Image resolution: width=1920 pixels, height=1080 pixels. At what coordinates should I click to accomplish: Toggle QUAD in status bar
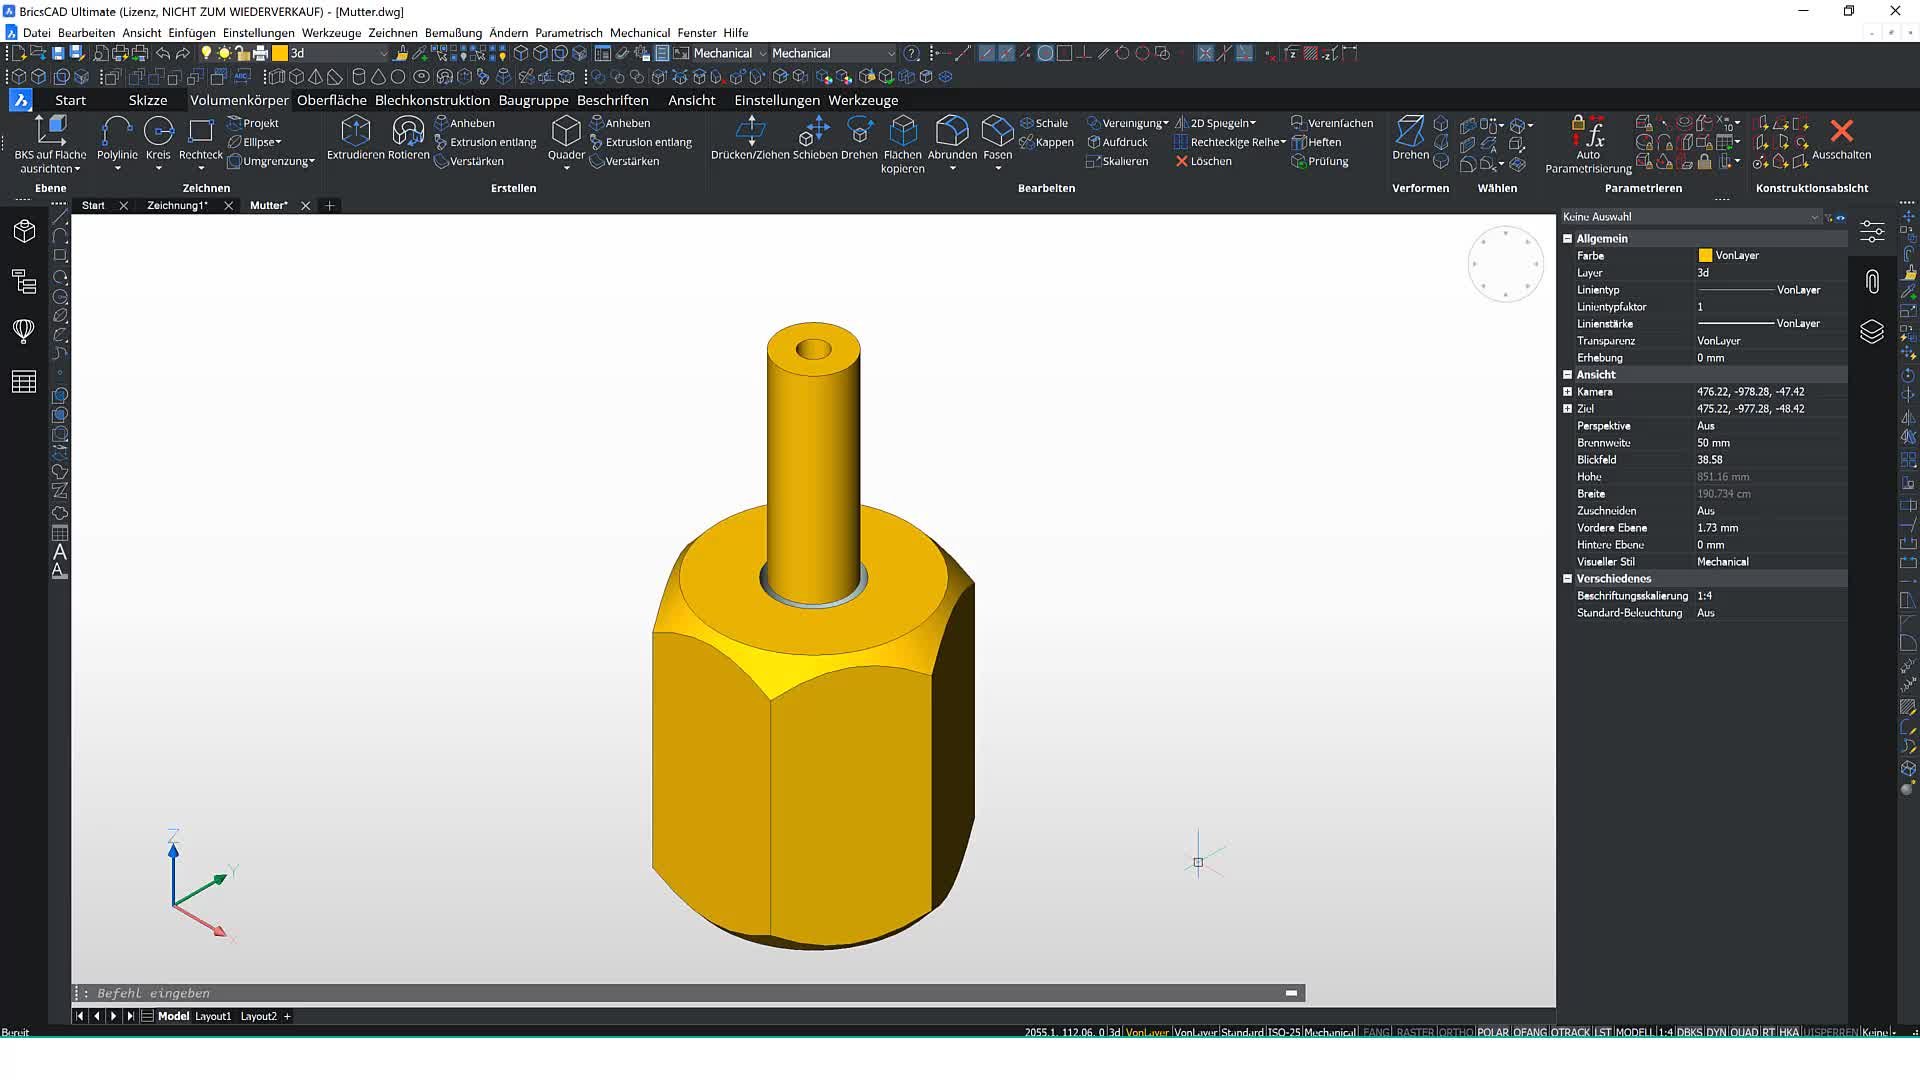pos(1744,1032)
